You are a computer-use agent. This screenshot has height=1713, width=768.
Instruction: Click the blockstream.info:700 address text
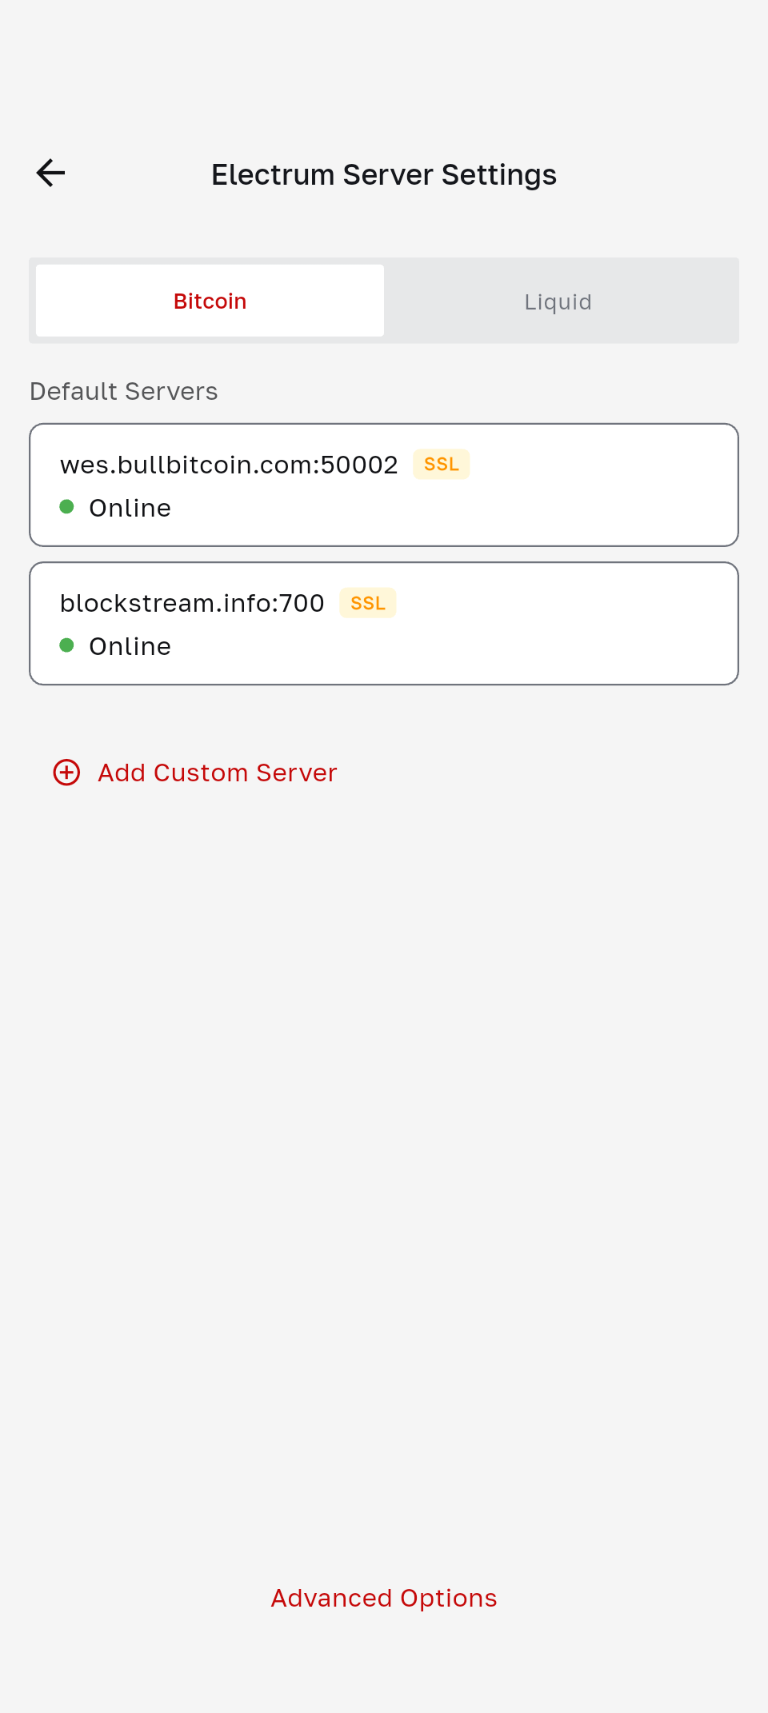pos(192,603)
